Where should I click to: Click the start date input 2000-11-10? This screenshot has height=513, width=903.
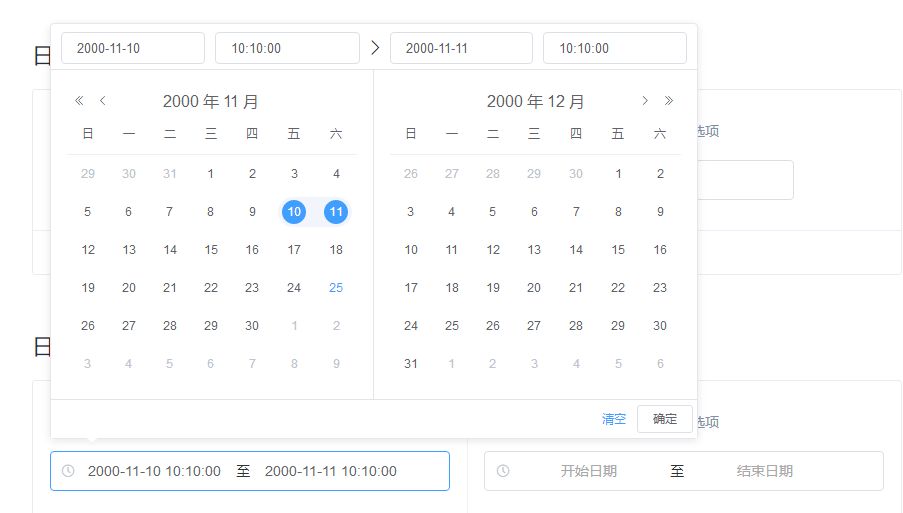133,48
